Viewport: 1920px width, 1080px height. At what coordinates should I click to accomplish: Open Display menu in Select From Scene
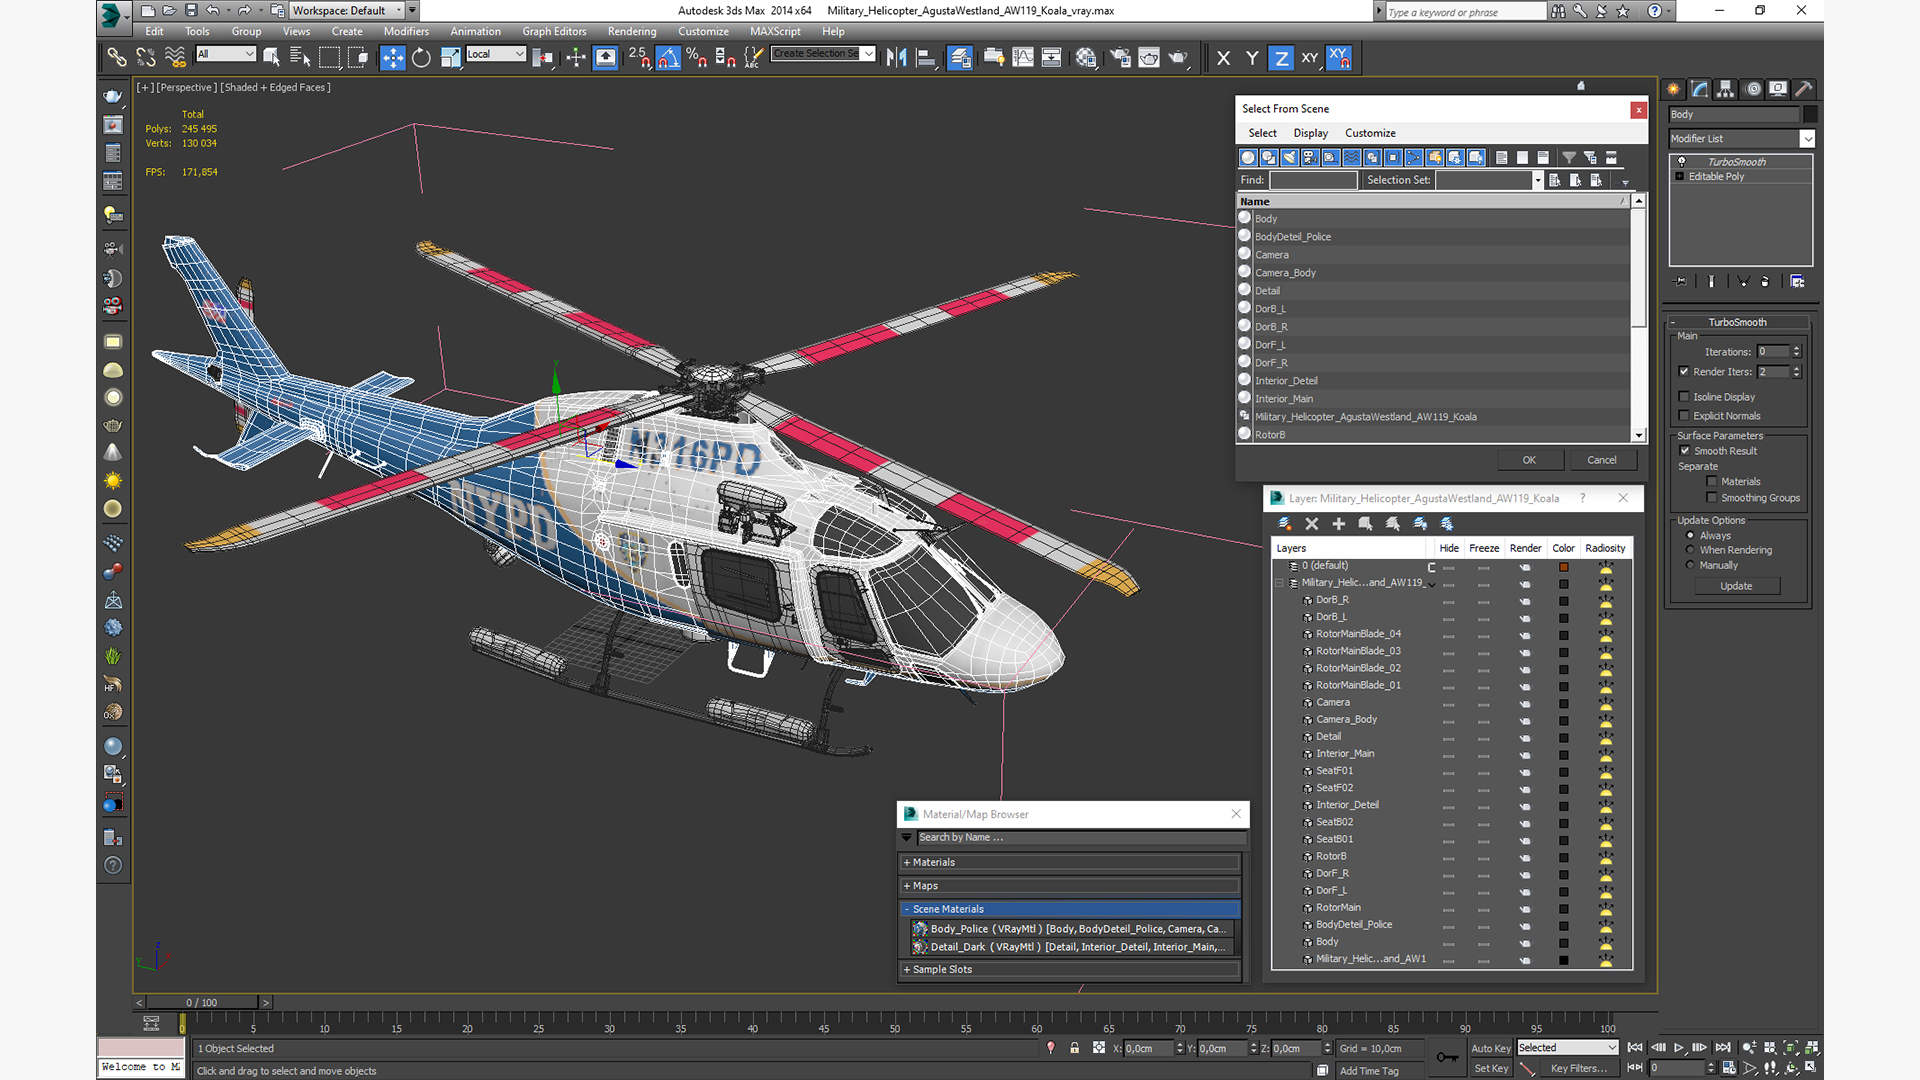(x=1310, y=133)
